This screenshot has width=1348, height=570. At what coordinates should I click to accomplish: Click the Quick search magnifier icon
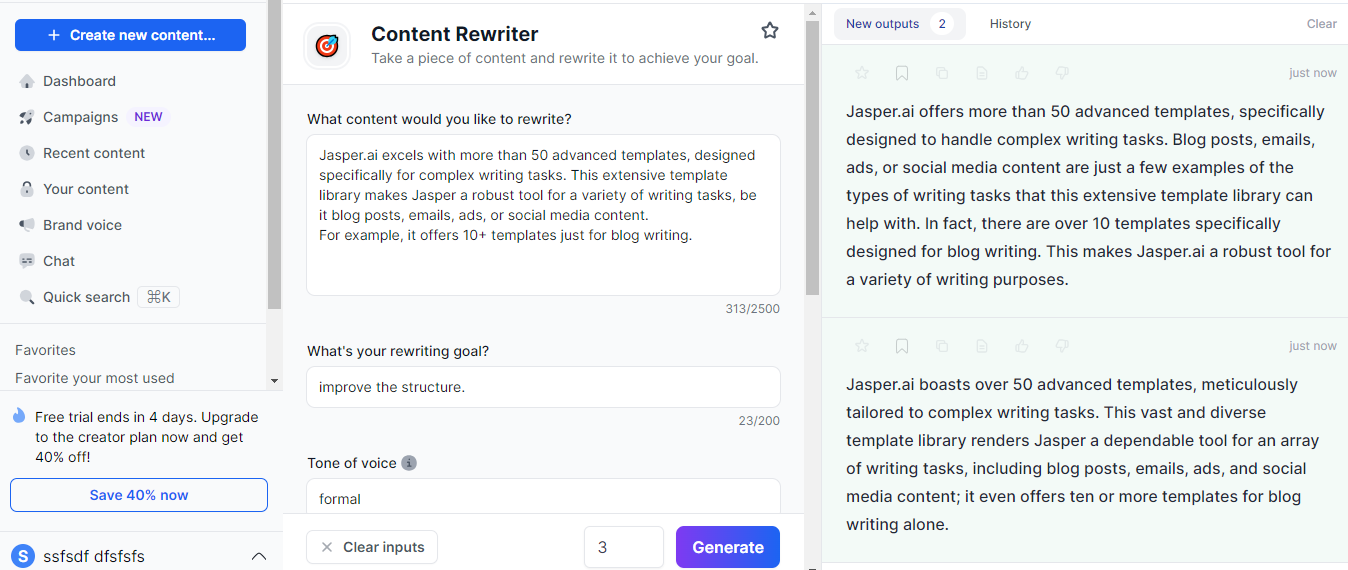click(27, 297)
